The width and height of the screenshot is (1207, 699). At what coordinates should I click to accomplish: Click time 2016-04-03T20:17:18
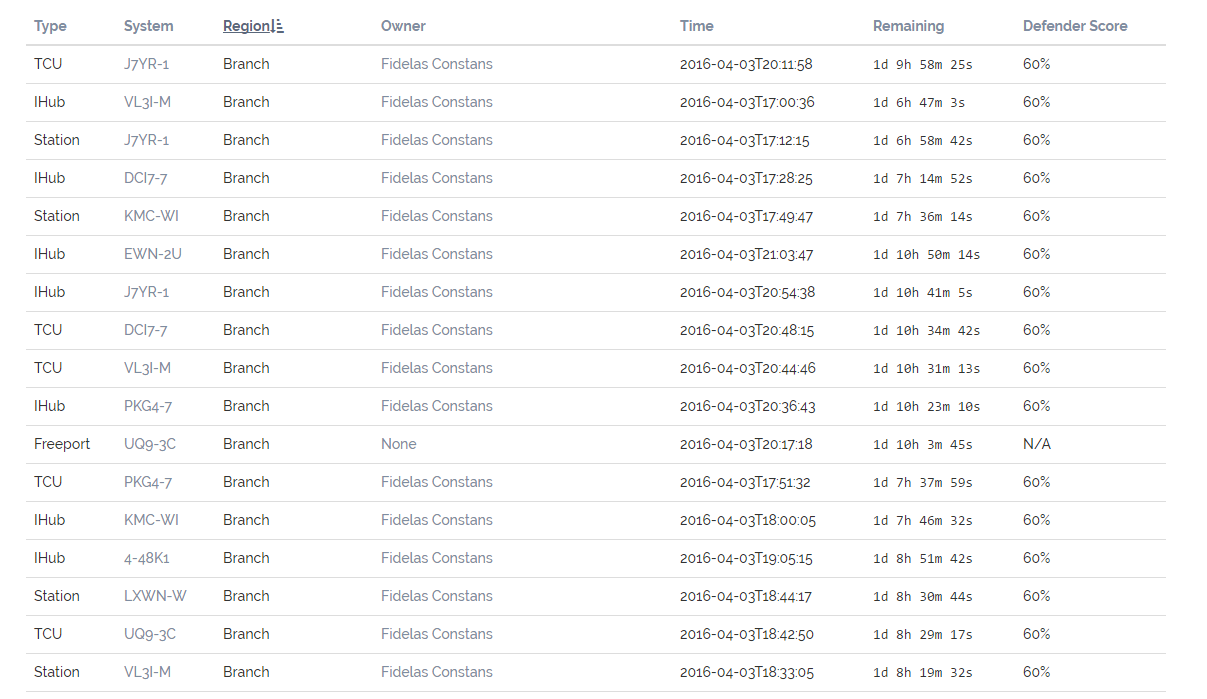pos(744,444)
